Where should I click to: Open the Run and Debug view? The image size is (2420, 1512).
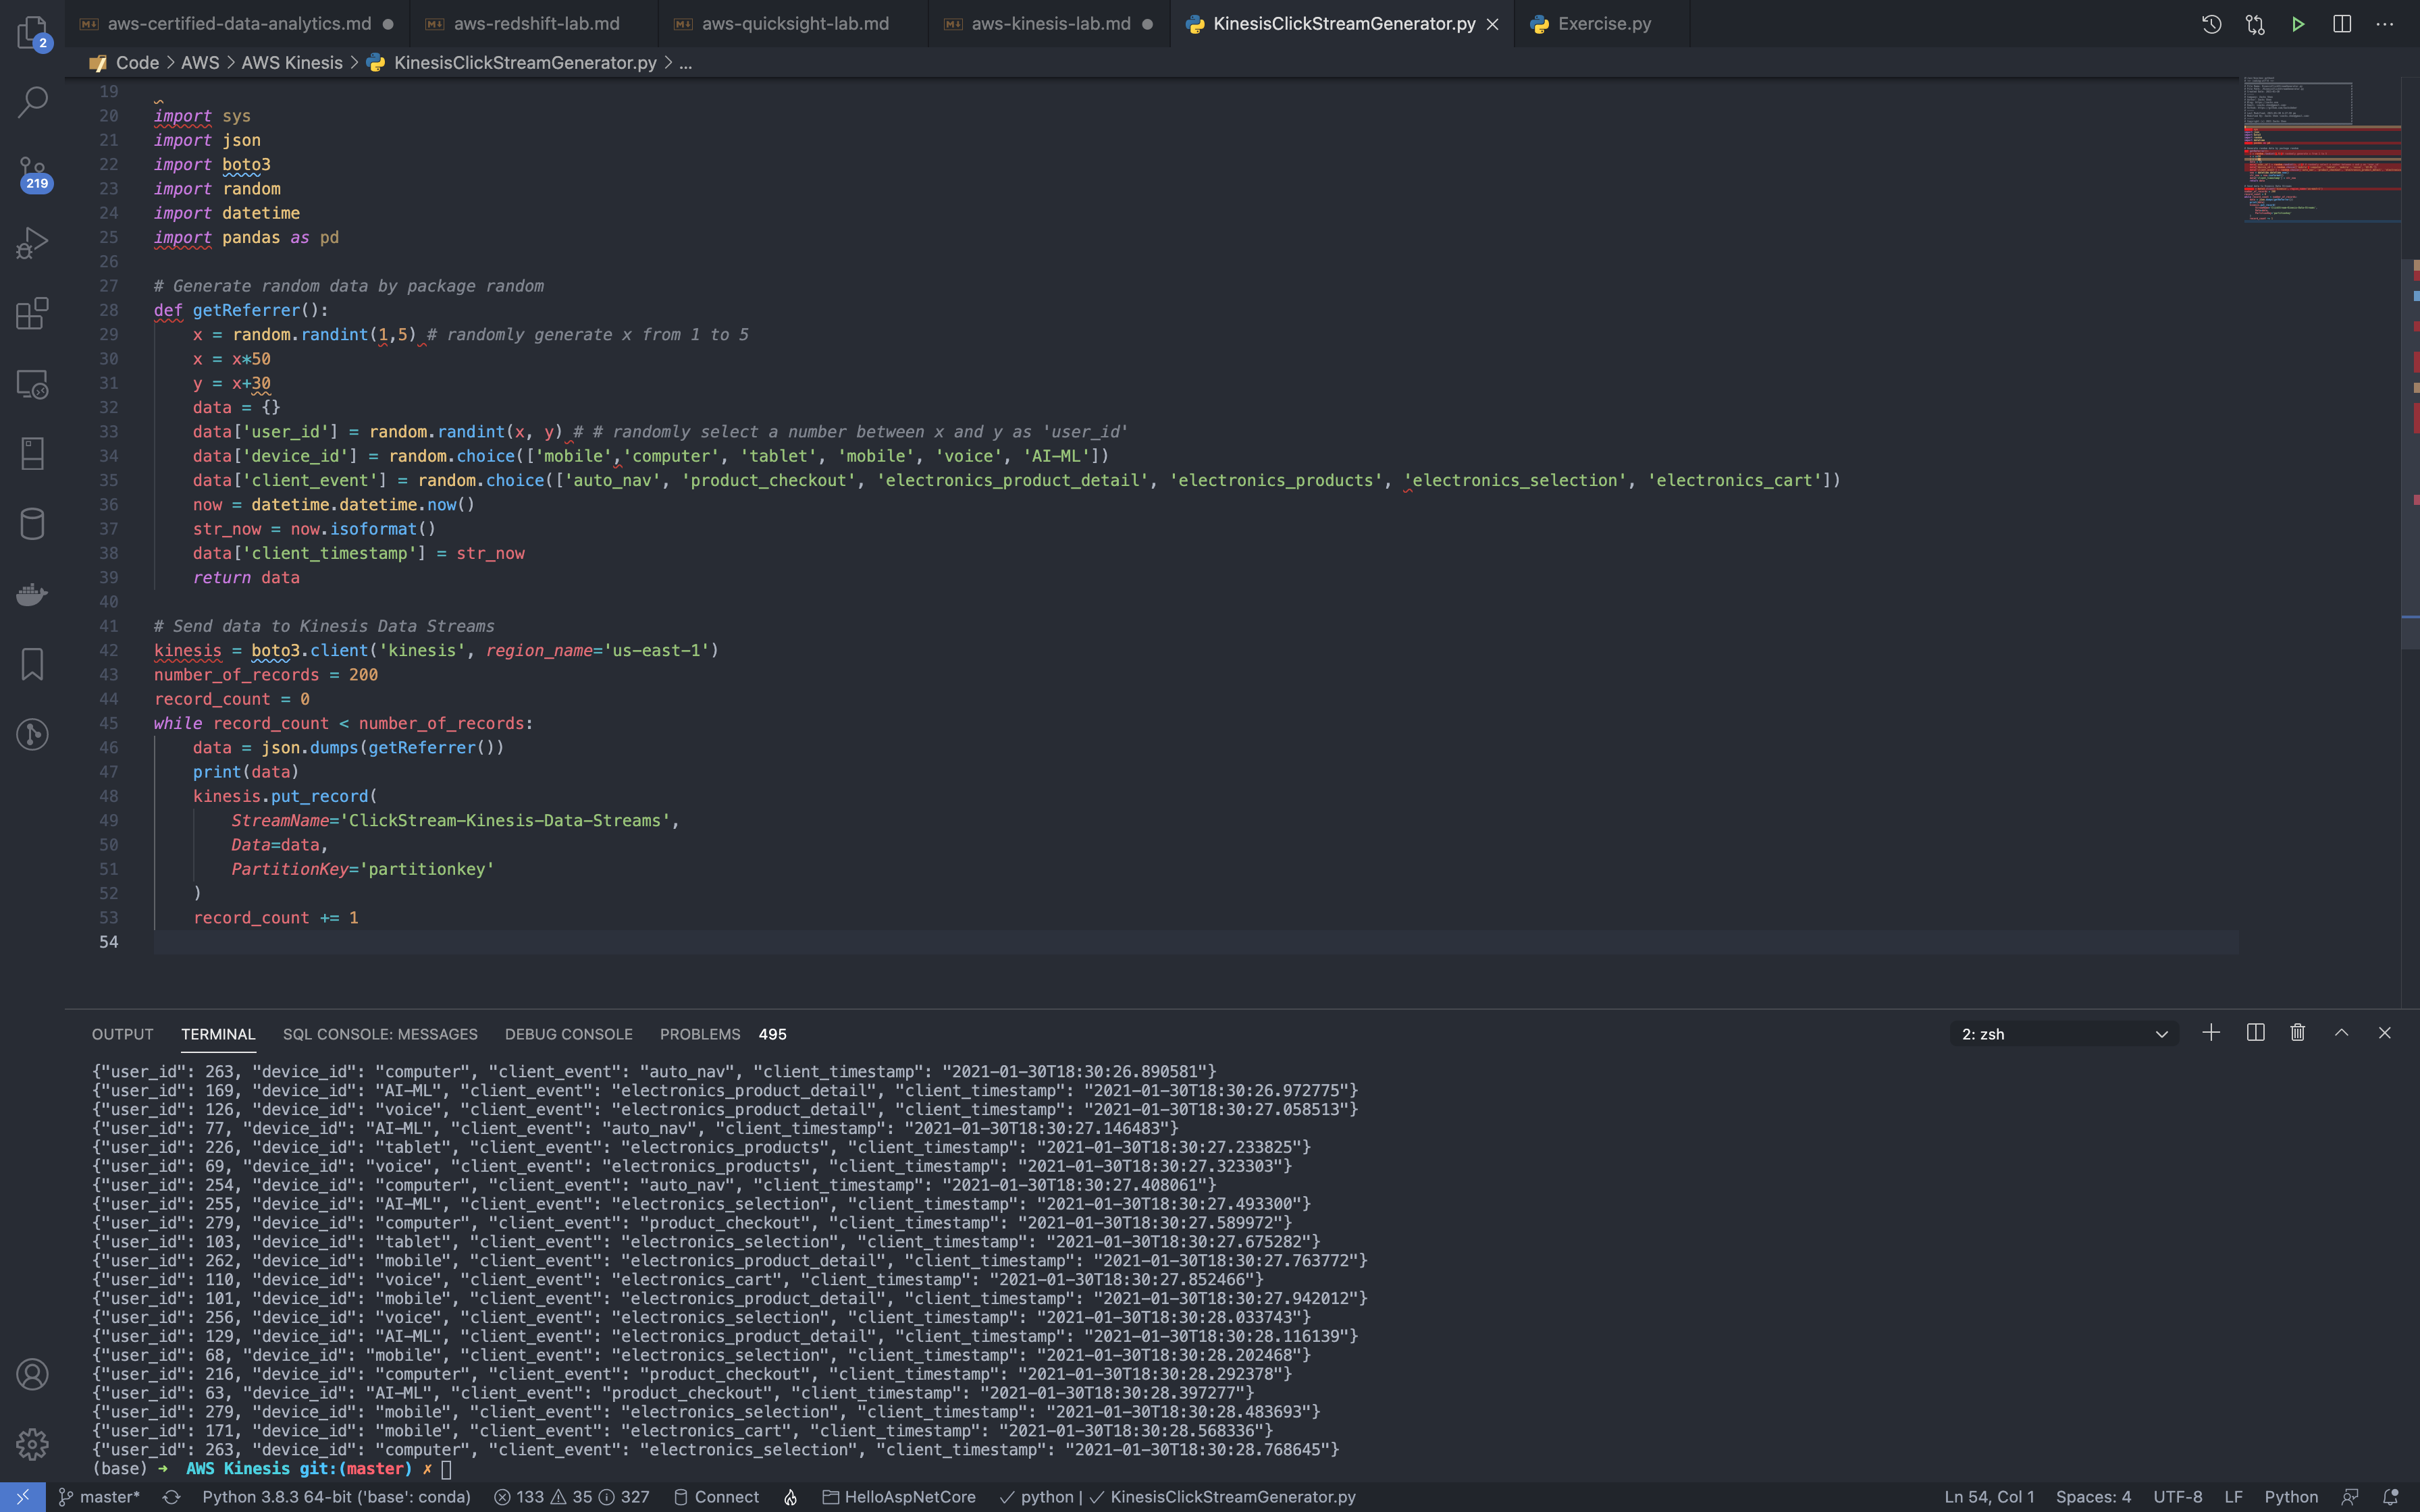[x=32, y=243]
